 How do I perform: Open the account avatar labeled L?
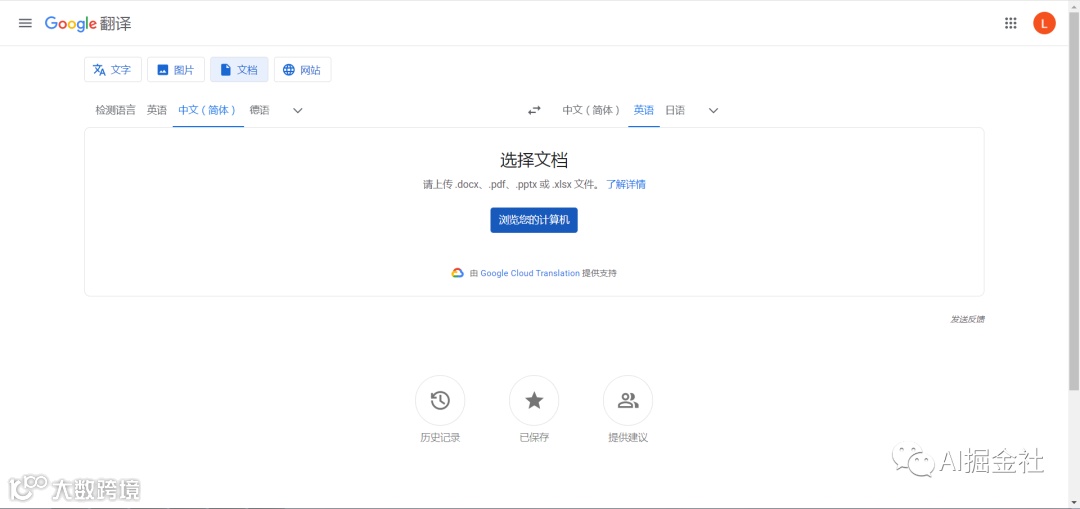tap(1044, 23)
